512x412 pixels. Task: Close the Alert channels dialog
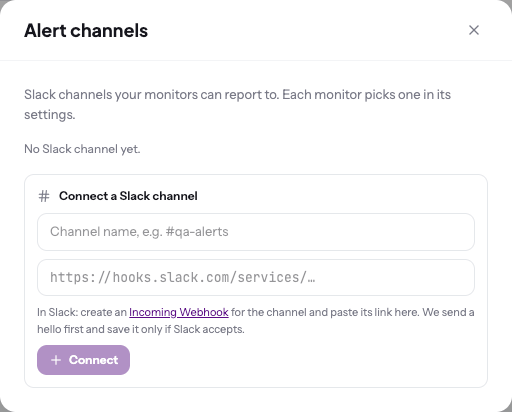[x=474, y=30]
